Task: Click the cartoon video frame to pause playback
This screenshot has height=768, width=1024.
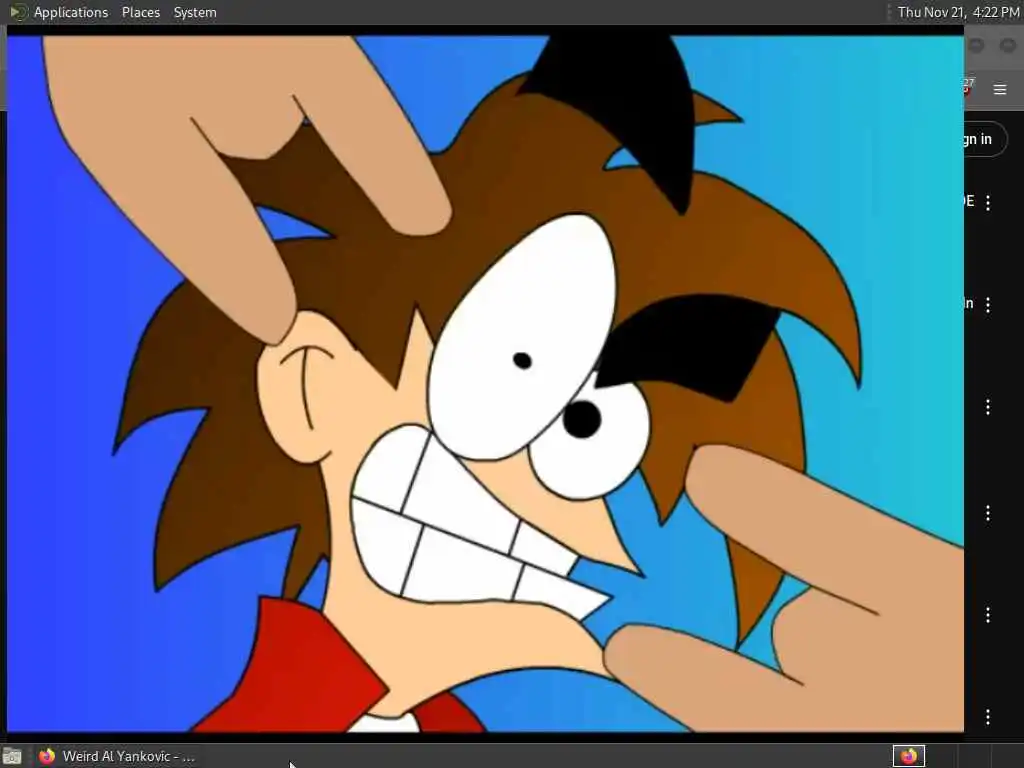Action: [x=485, y=383]
